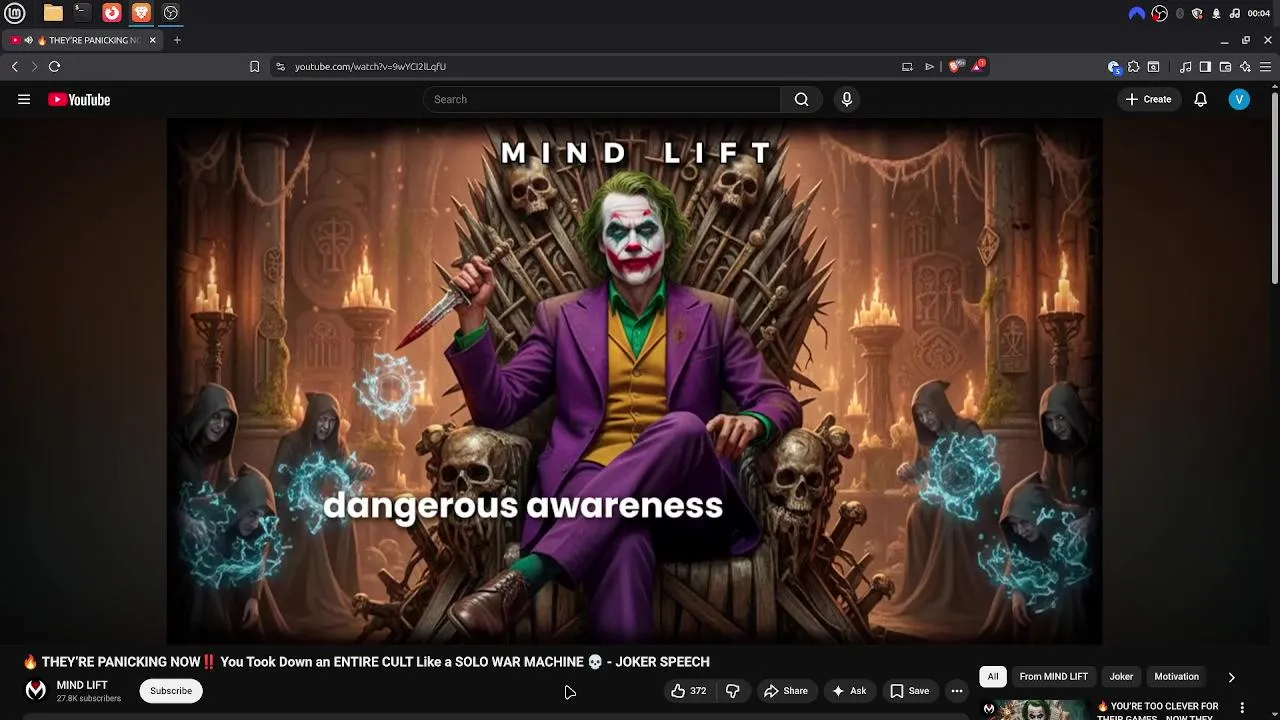Focus the YouTube search field
Image resolution: width=1280 pixels, height=720 pixels.
pos(602,99)
